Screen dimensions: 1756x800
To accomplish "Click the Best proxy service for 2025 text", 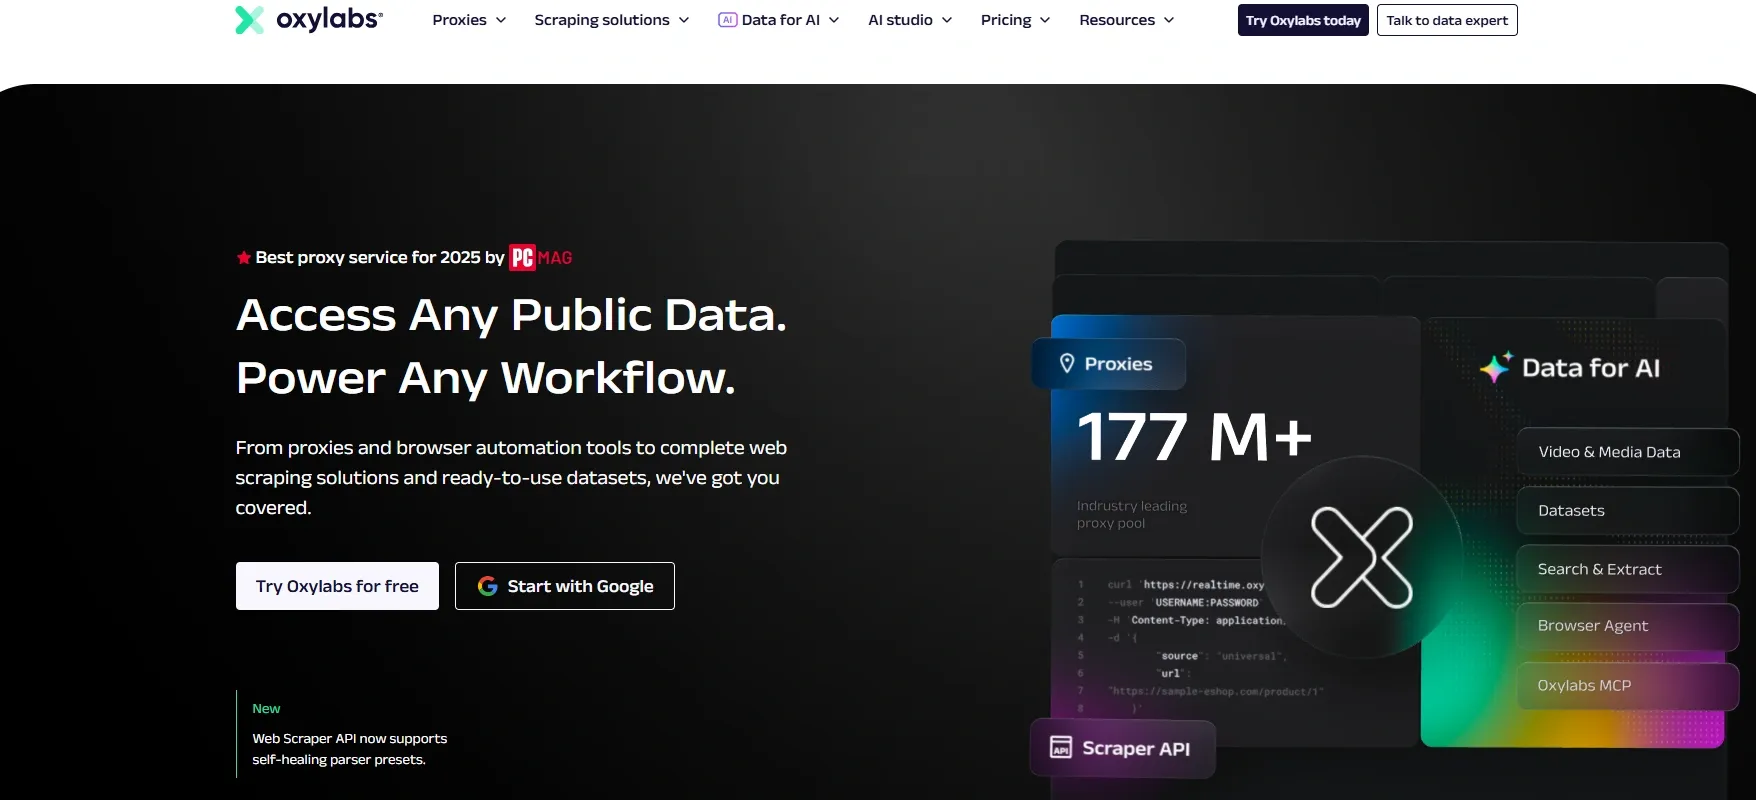I will (380, 258).
